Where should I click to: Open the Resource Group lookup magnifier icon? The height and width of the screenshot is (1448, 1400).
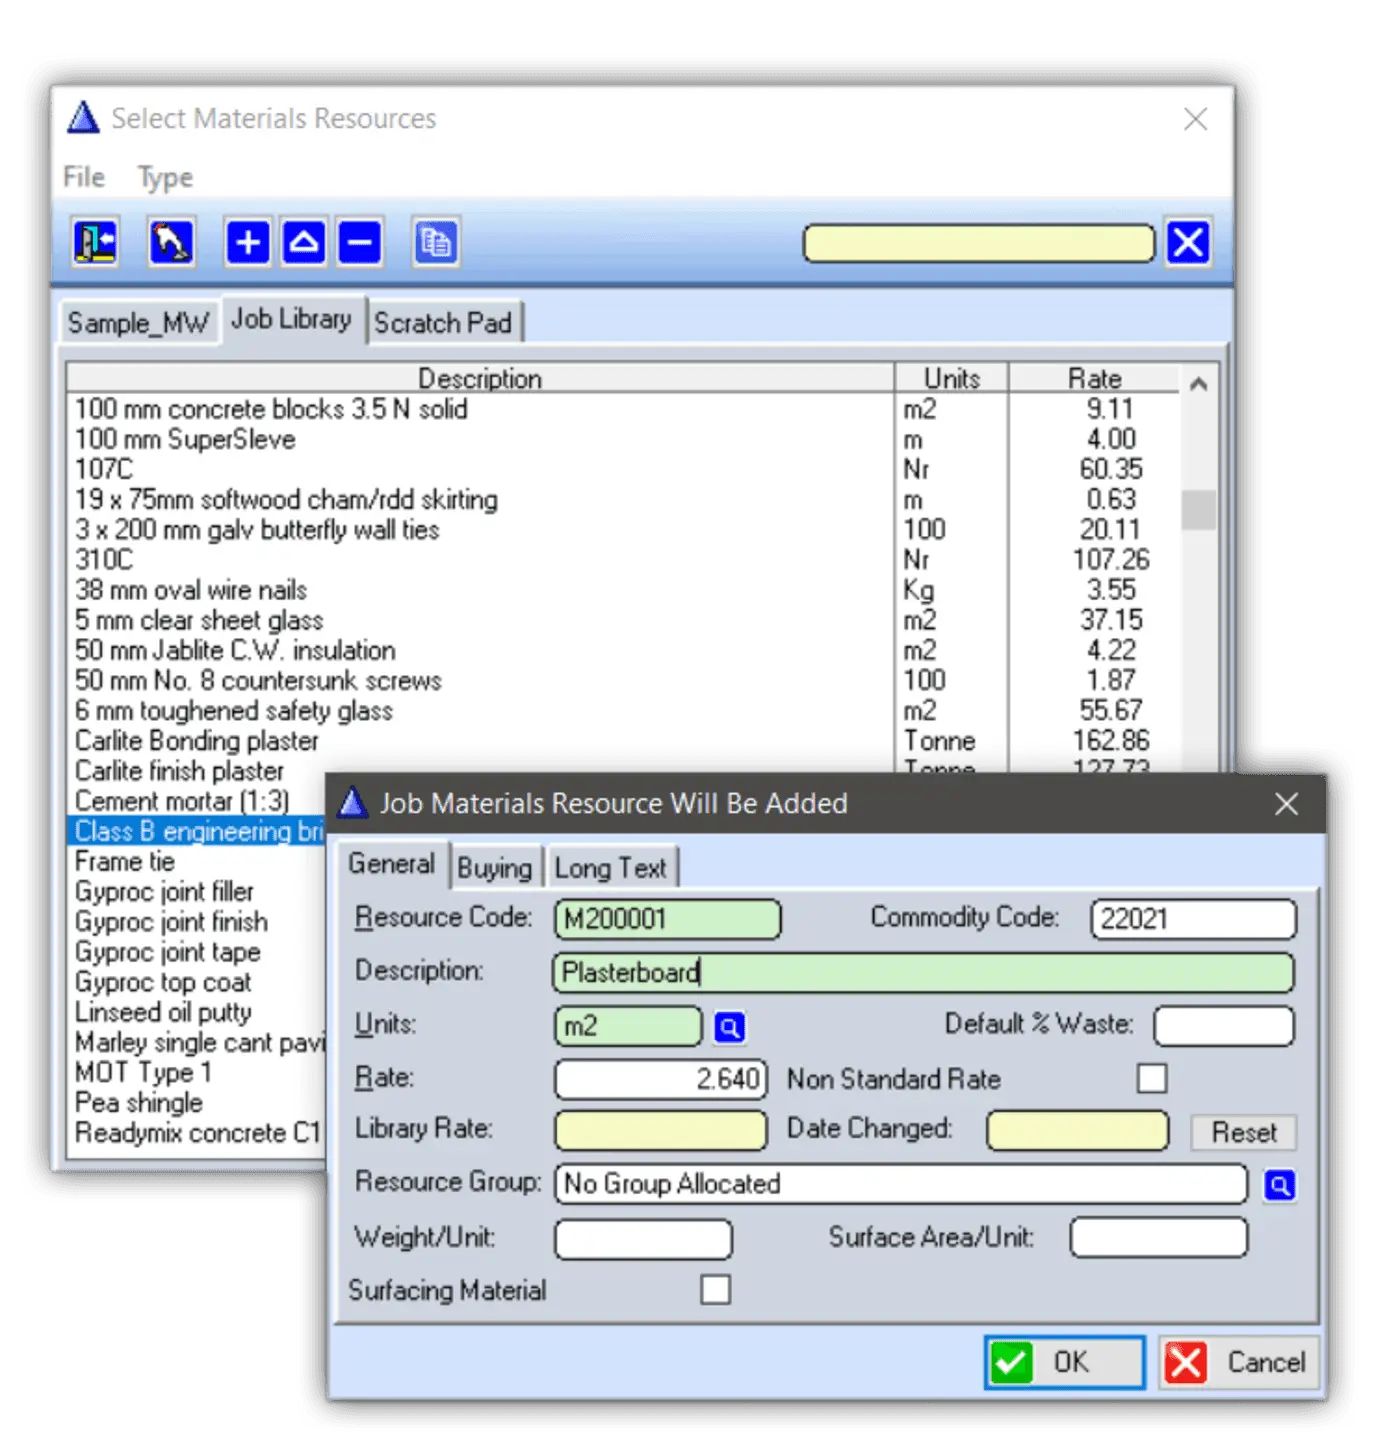1280,1185
